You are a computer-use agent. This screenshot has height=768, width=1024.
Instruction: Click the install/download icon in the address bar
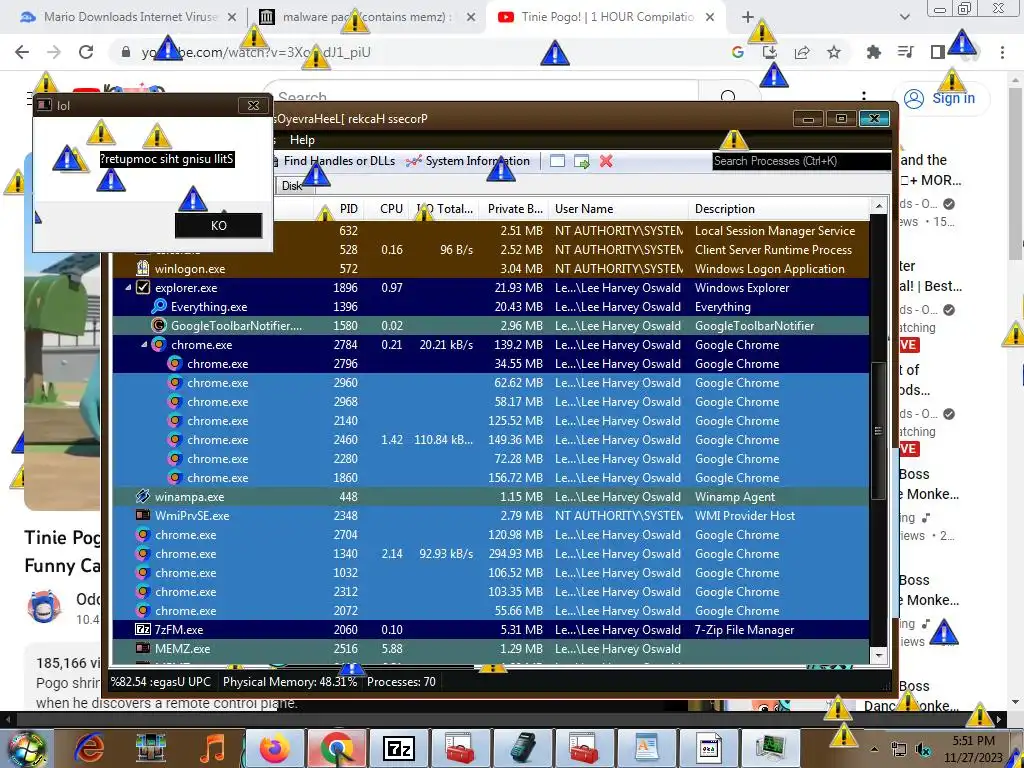pyautogui.click(x=770, y=52)
